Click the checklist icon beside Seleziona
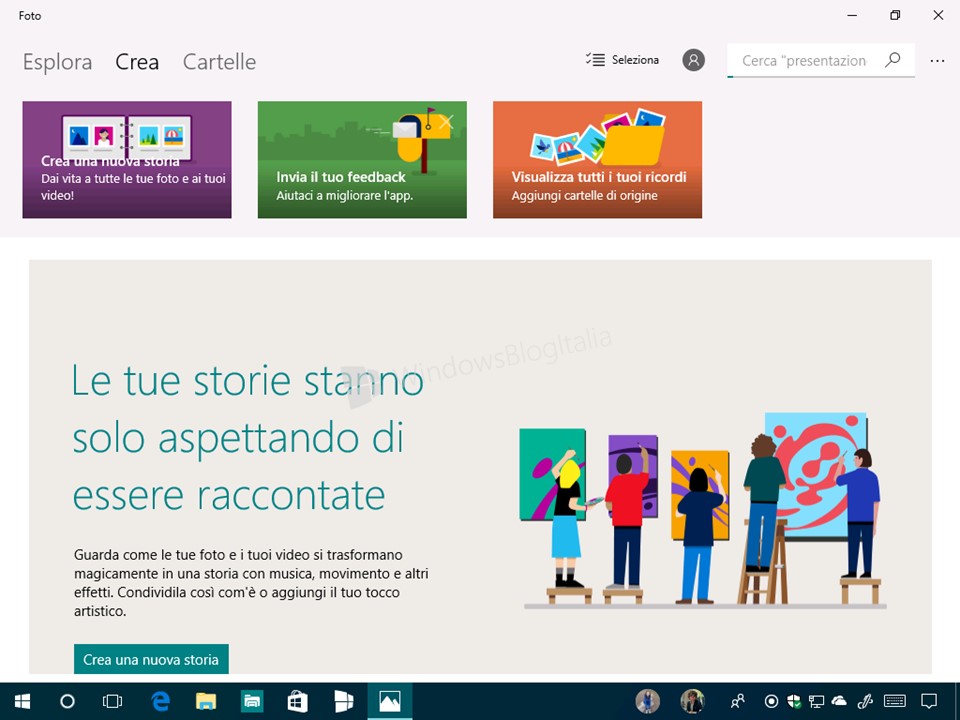This screenshot has height=720, width=960. click(594, 59)
